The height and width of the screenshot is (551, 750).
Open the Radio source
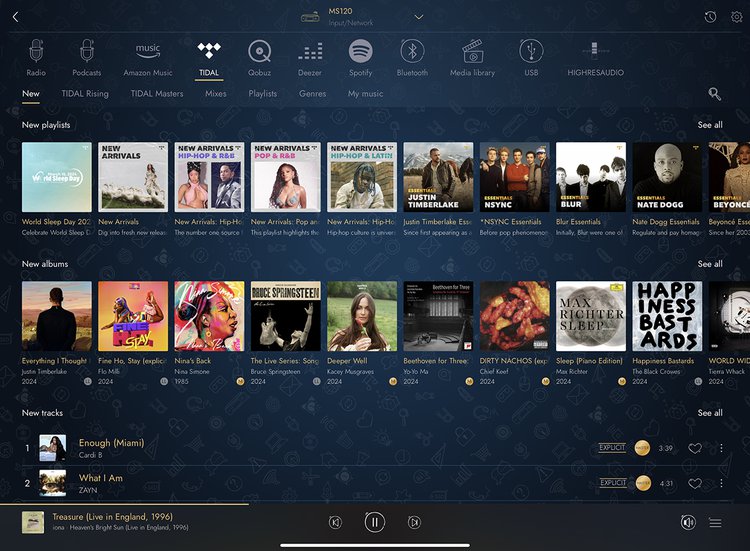(x=36, y=57)
